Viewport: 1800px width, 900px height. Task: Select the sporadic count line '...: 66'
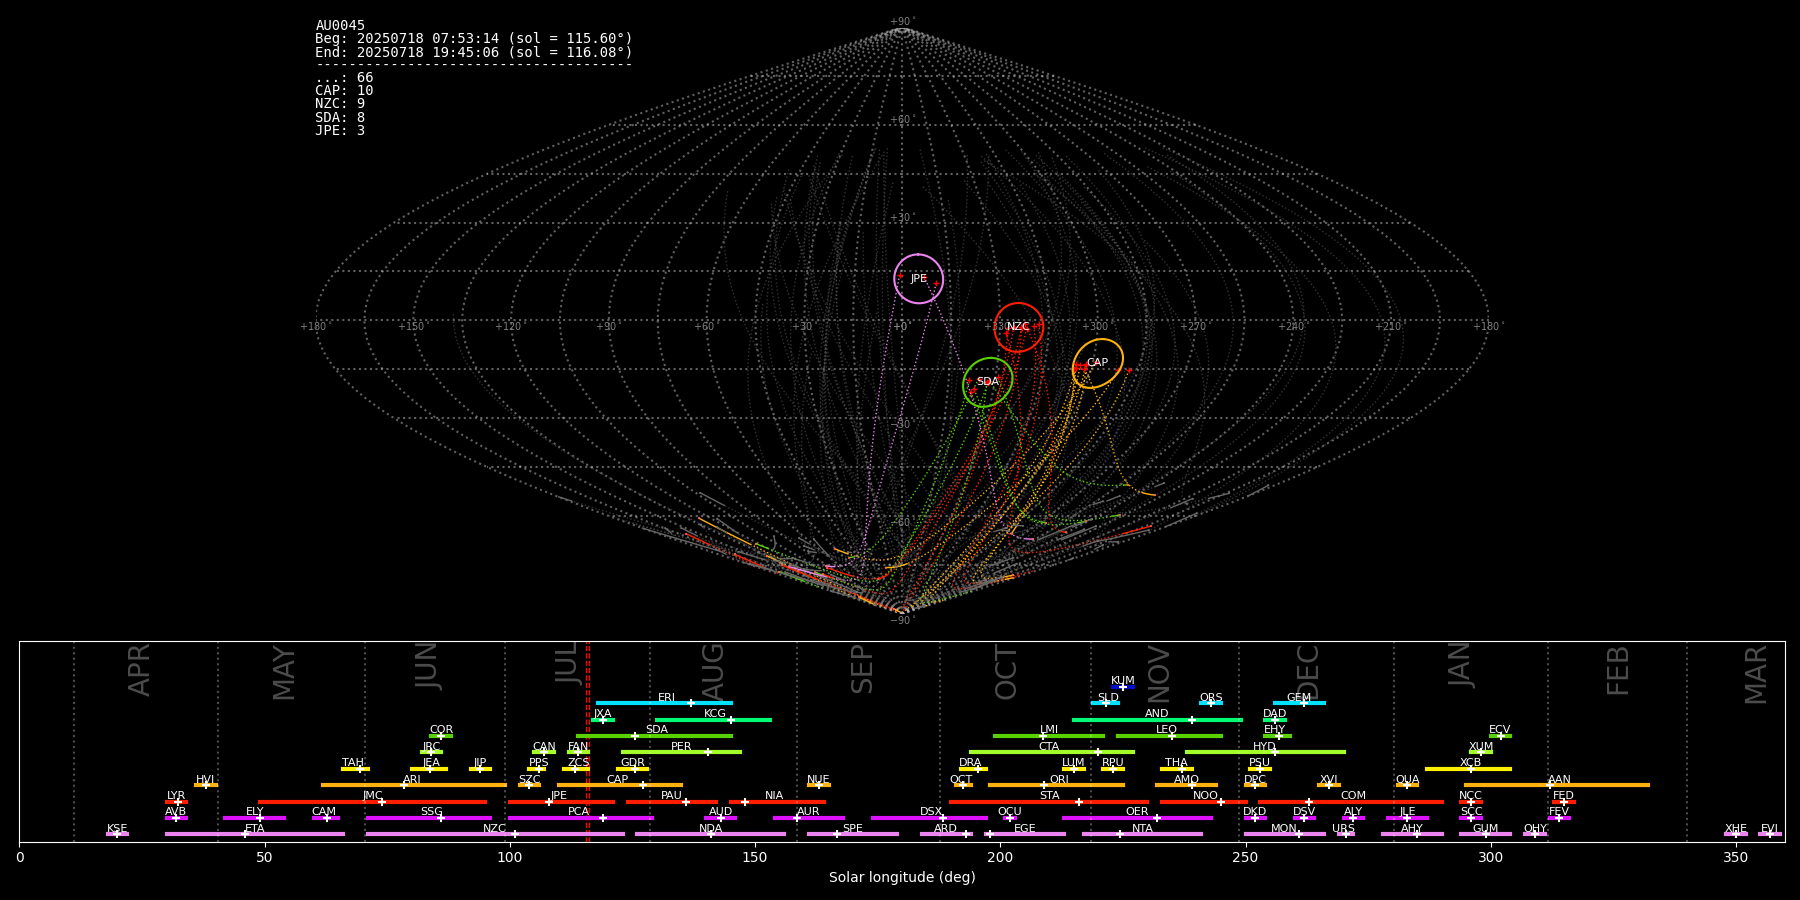point(344,78)
